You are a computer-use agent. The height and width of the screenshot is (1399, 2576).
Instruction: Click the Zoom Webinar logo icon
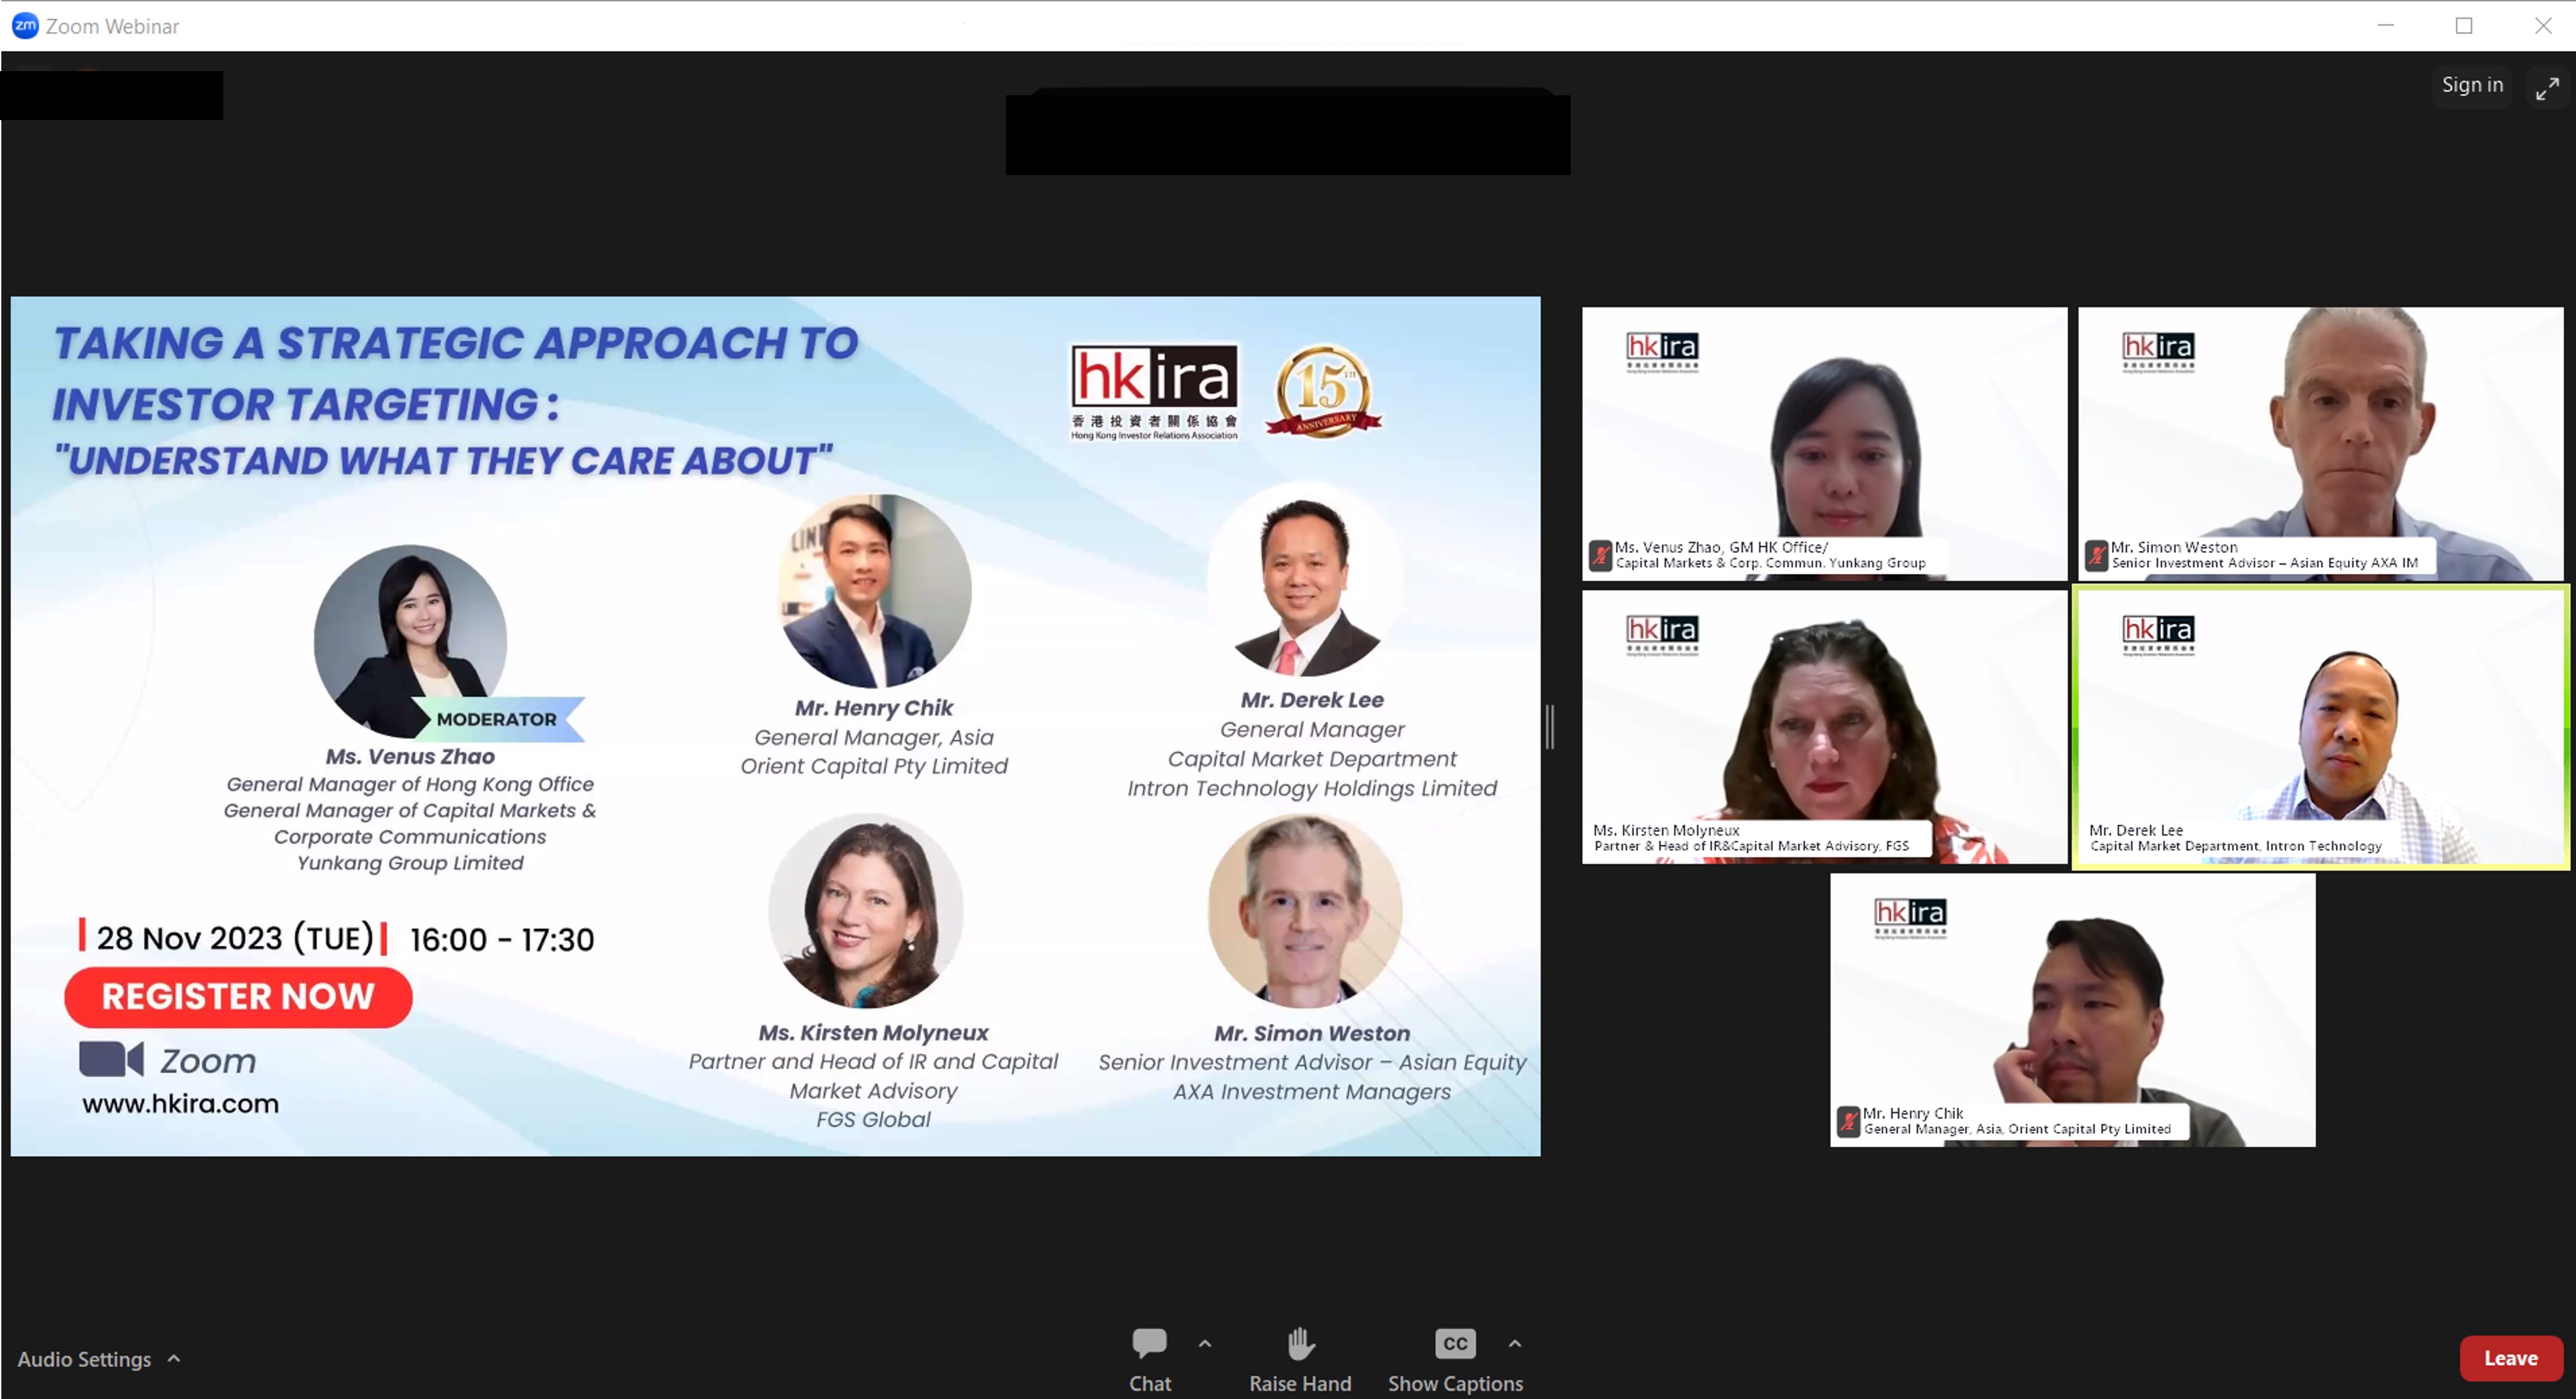click(25, 25)
